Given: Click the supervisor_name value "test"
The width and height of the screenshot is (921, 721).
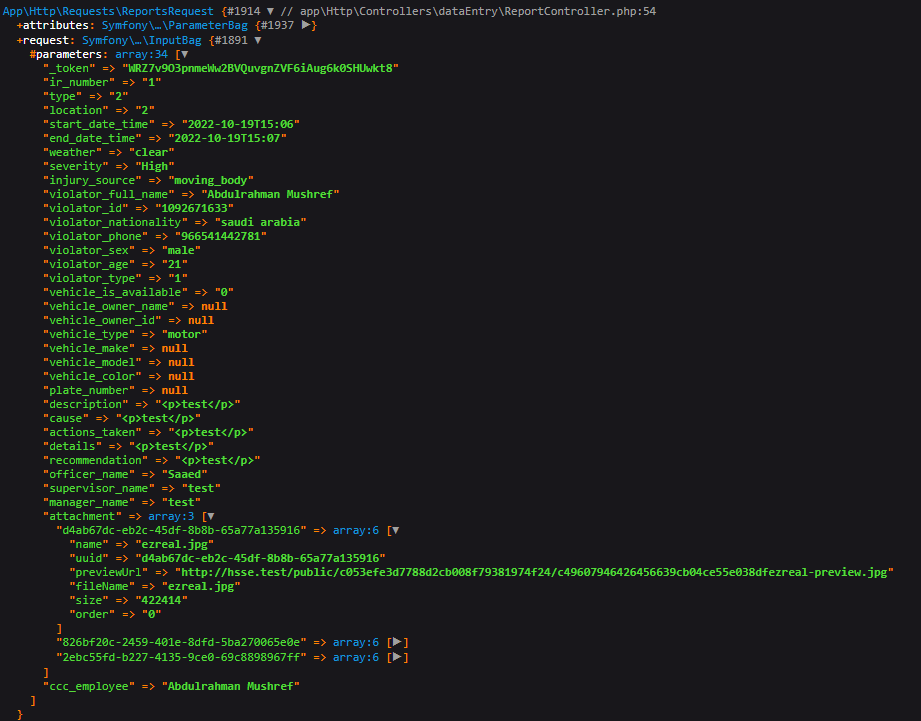Looking at the screenshot, I should tap(201, 488).
